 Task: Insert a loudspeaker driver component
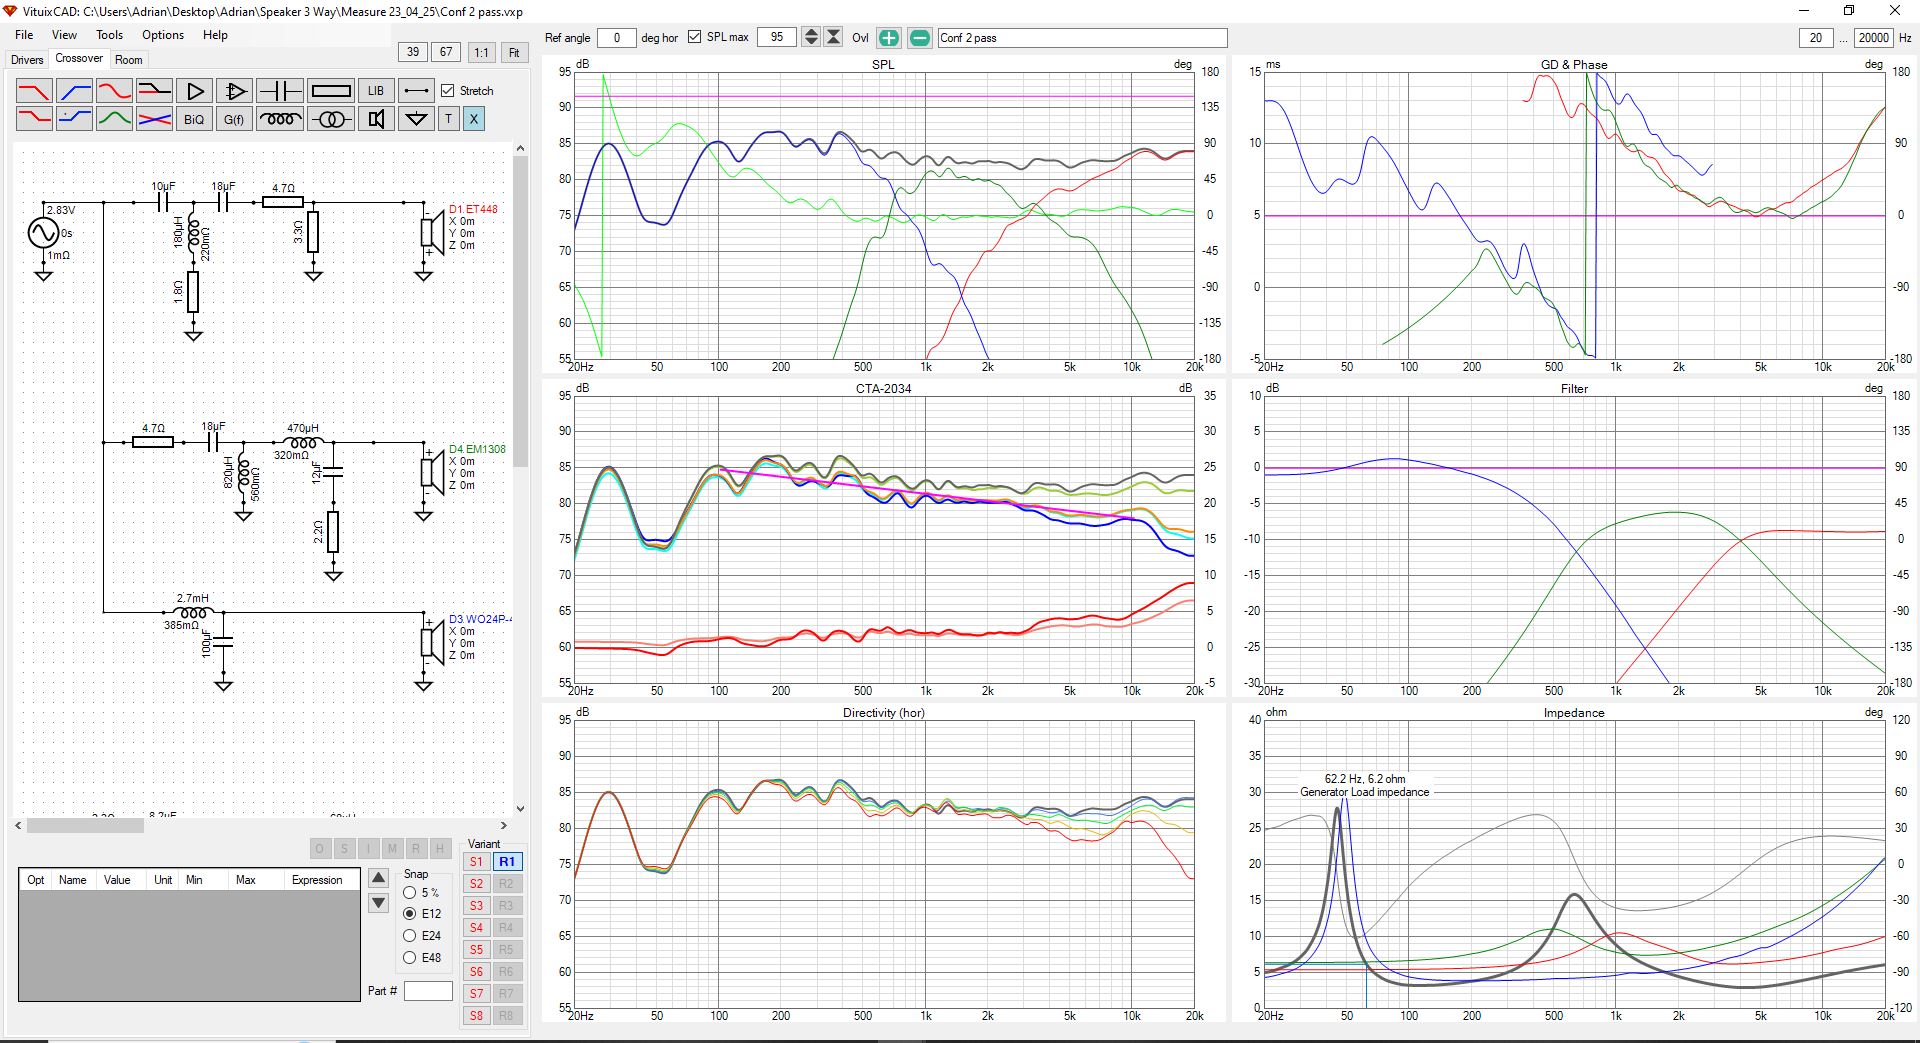point(376,119)
